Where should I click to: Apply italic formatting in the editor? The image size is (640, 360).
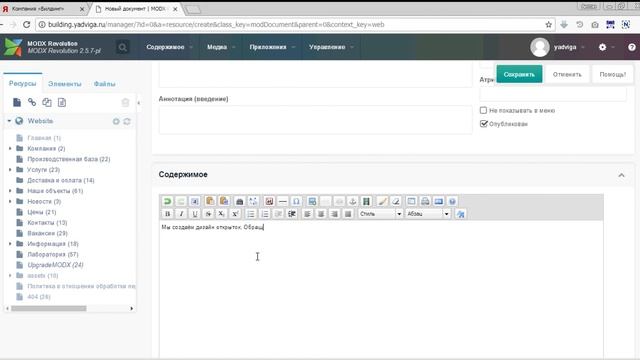point(181,214)
